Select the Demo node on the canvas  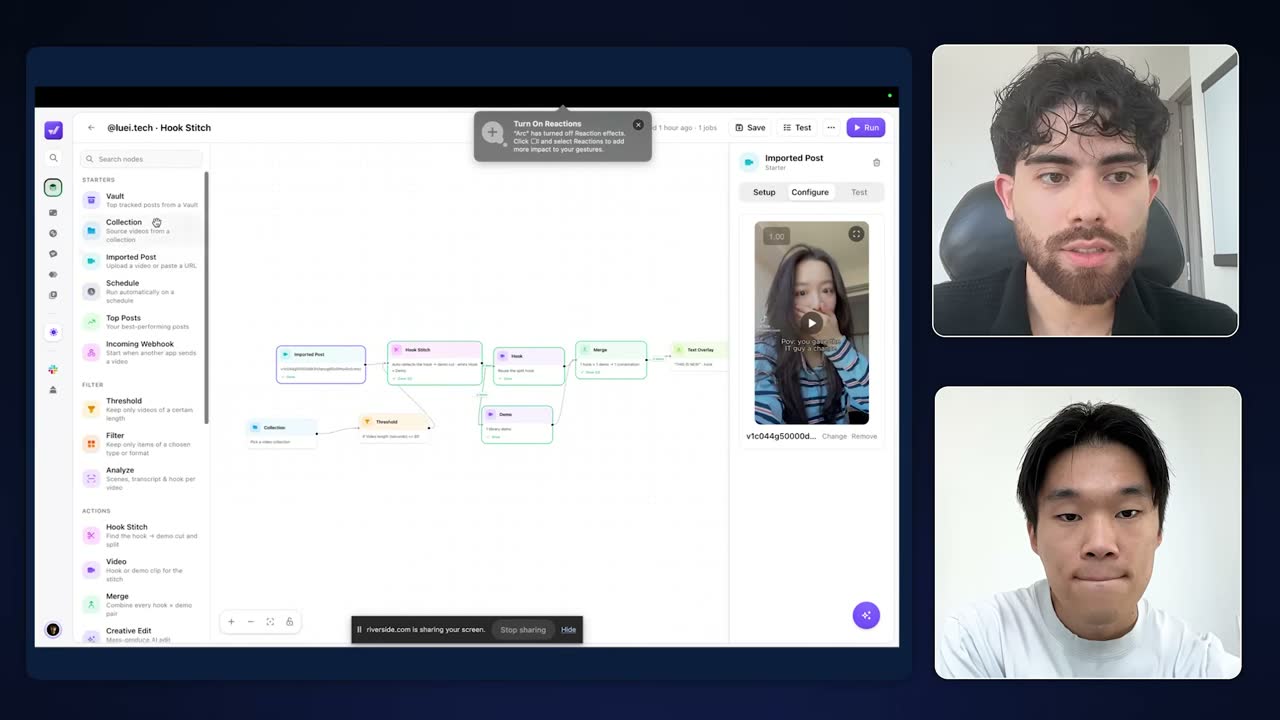click(517, 424)
